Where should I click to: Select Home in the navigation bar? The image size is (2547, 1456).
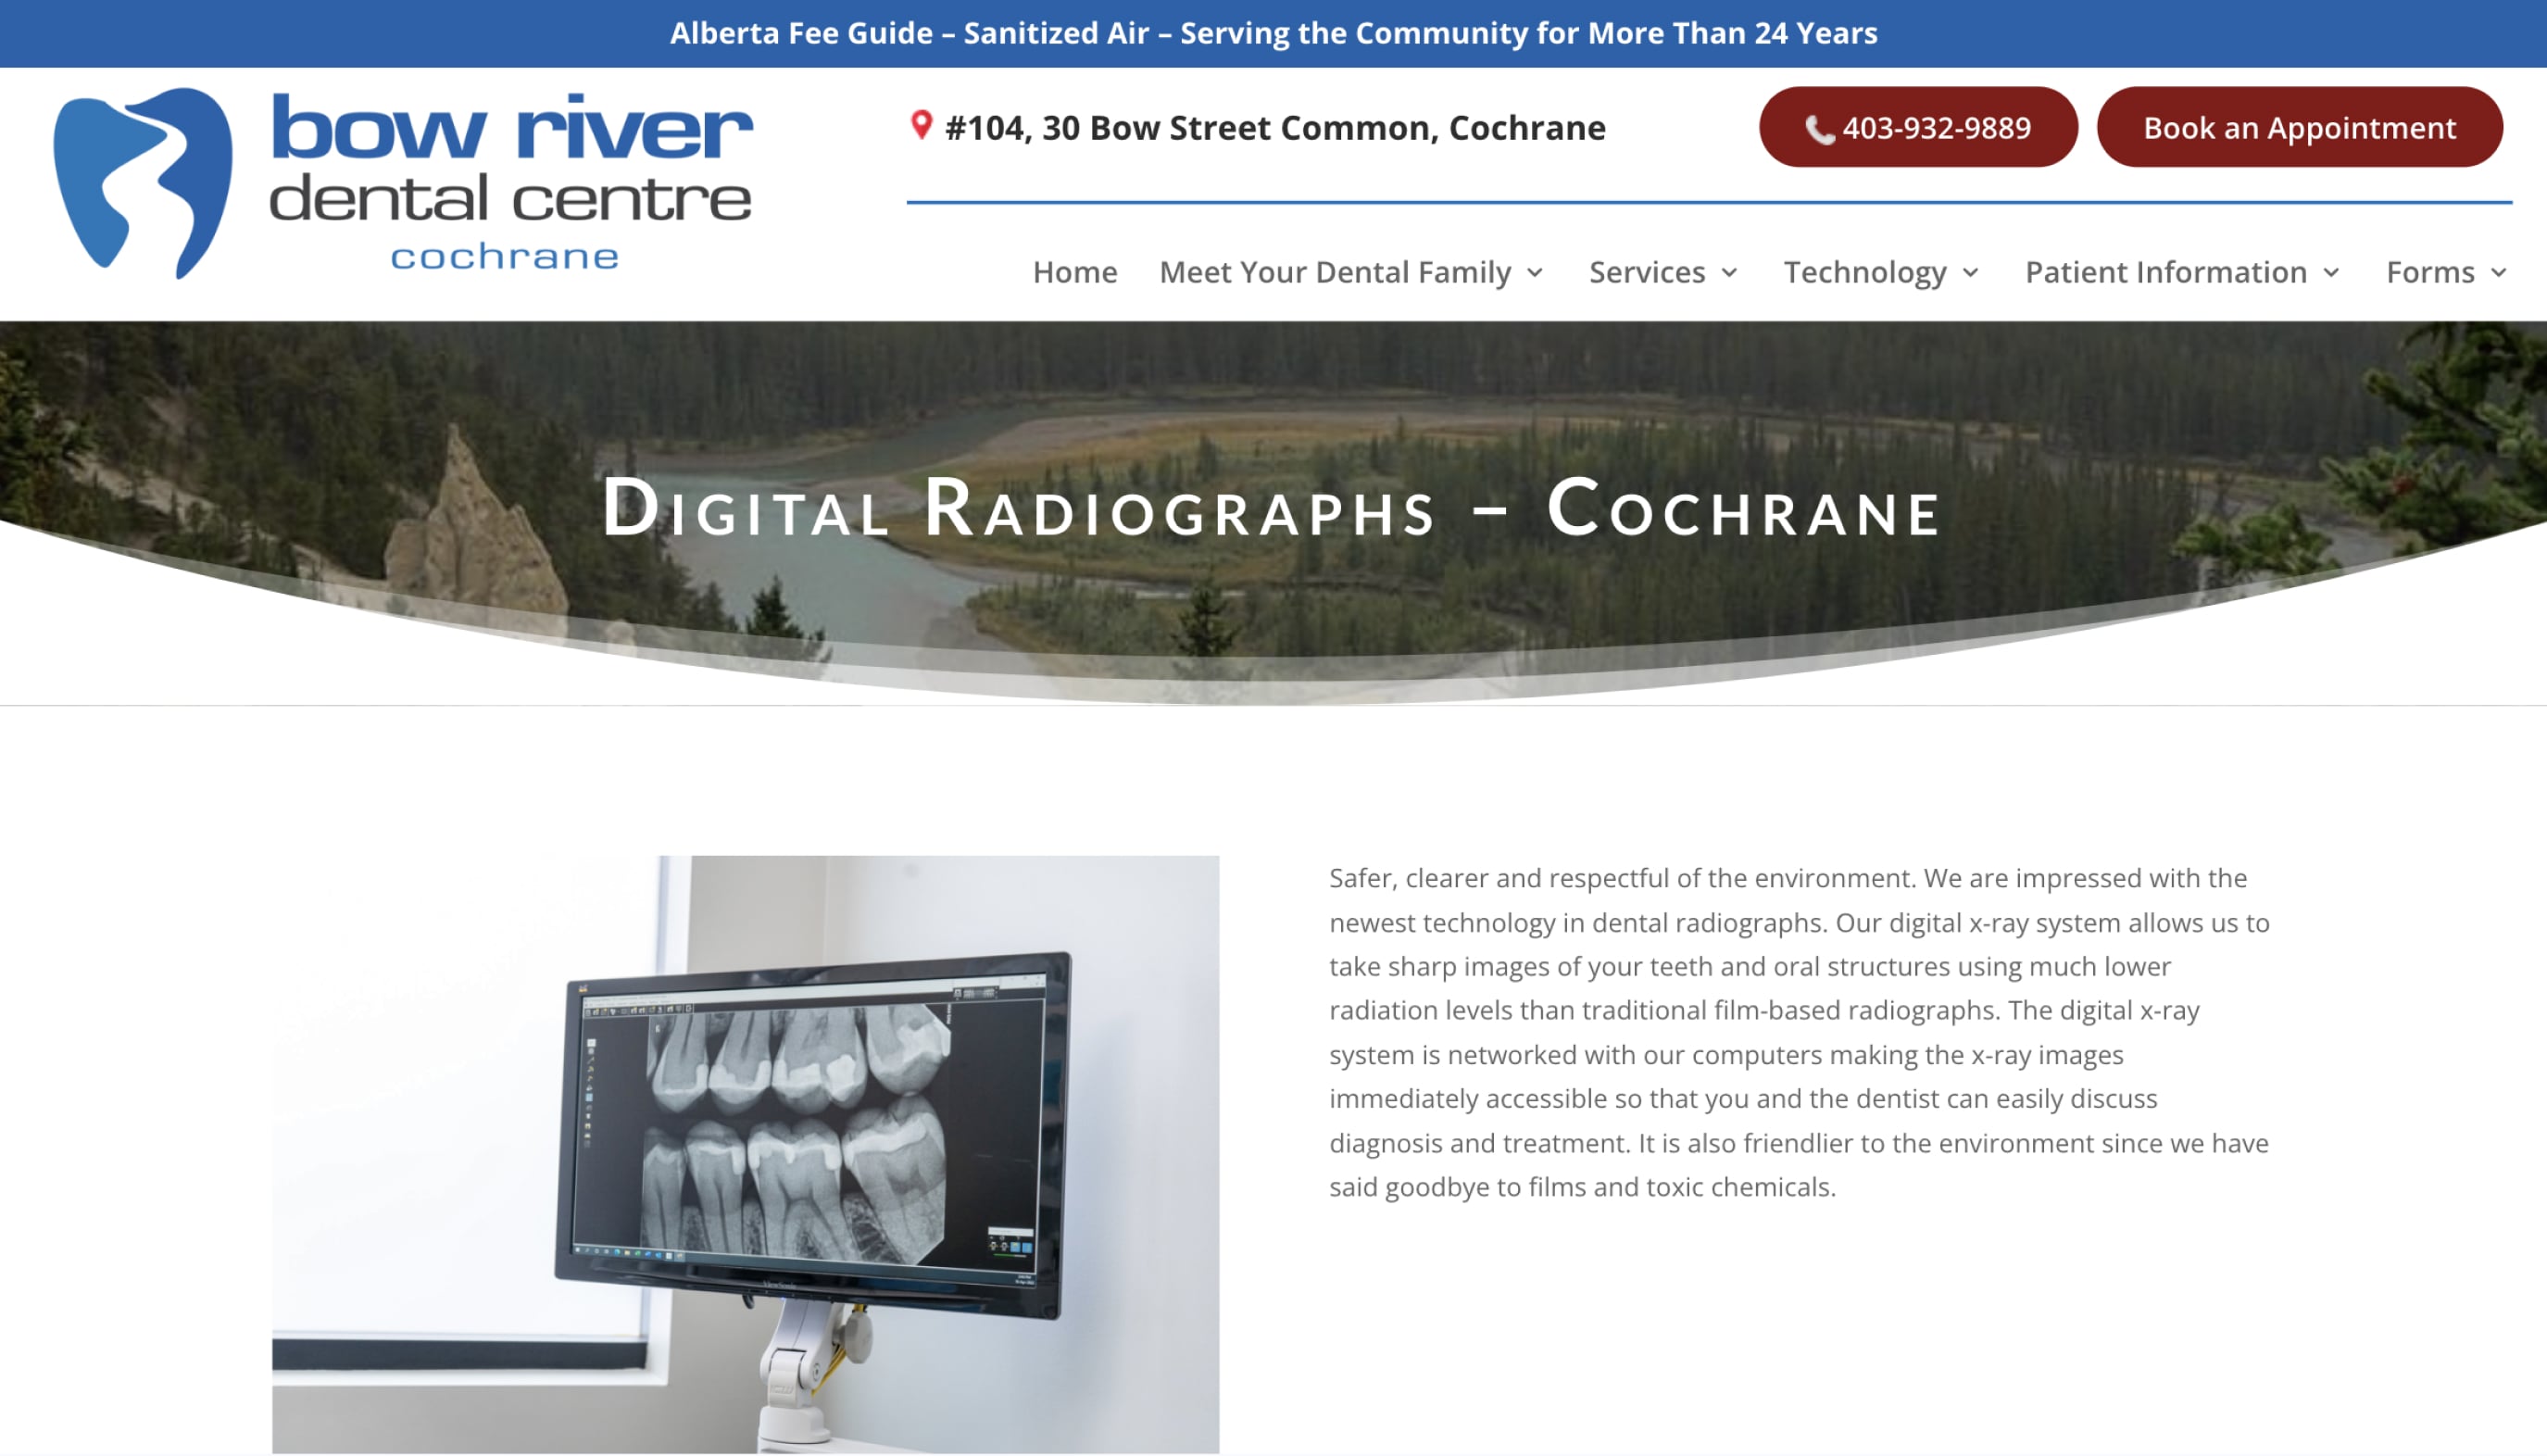(1075, 272)
